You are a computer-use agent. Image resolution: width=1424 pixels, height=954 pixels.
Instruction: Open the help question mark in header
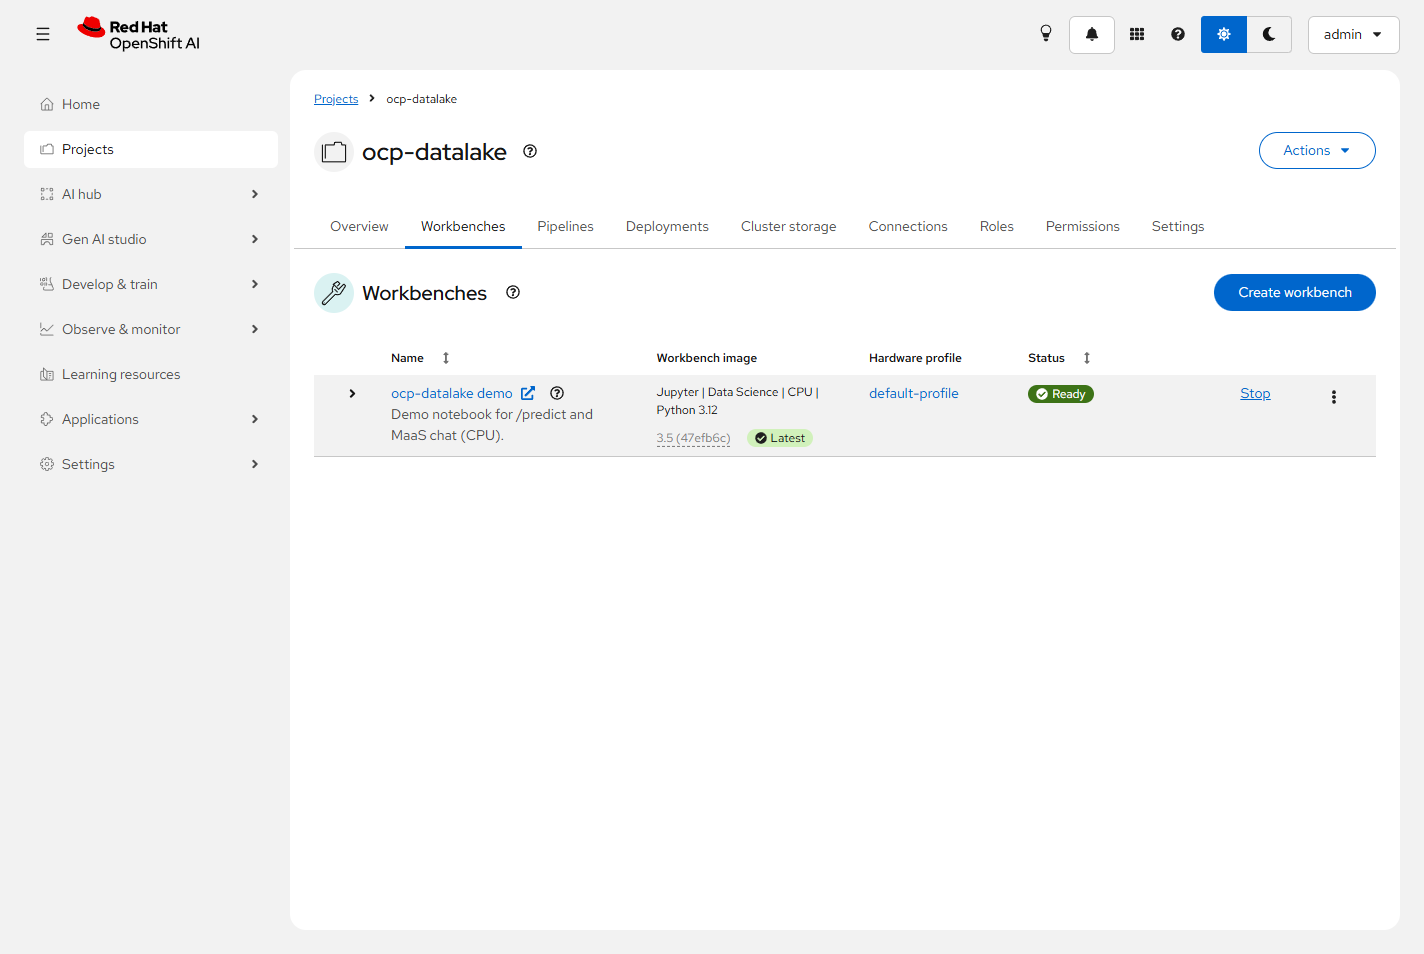(x=1178, y=34)
